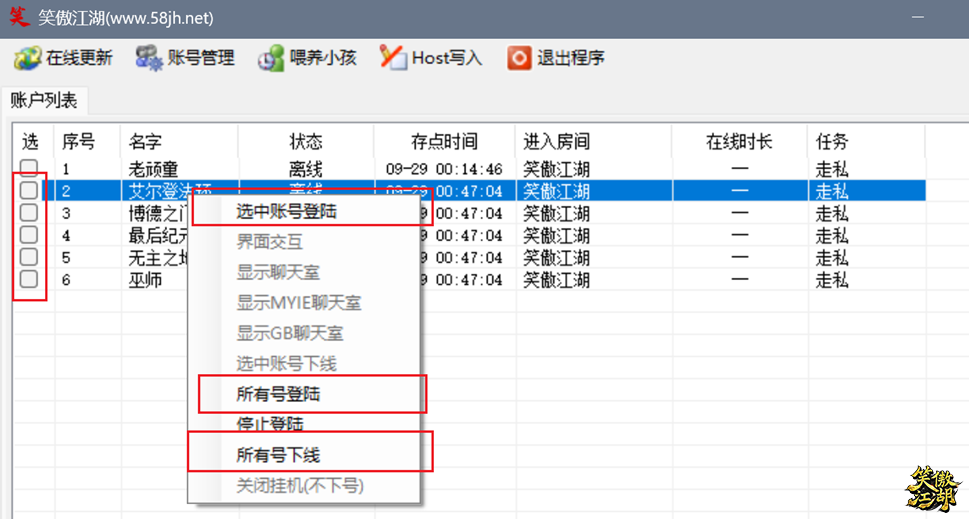This screenshot has width=969, height=519.
Task: Open 账号管理 gear icon in toolbar
Action: pyautogui.click(x=149, y=58)
